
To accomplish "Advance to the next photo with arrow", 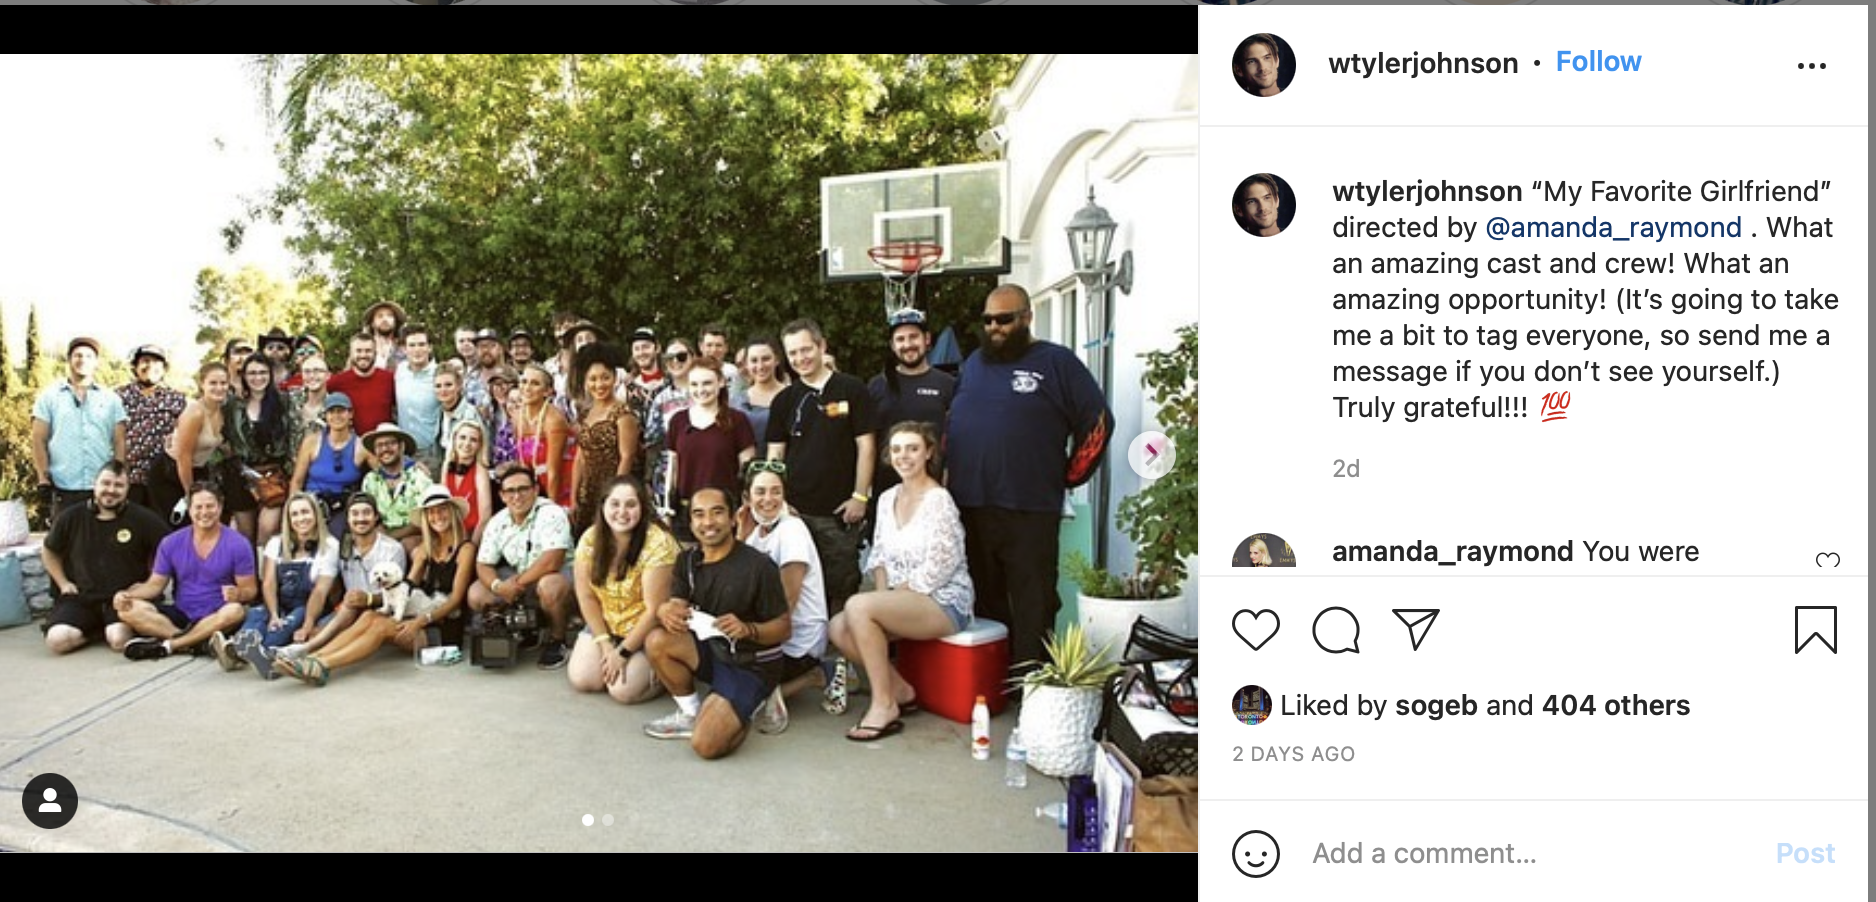I will [x=1151, y=454].
